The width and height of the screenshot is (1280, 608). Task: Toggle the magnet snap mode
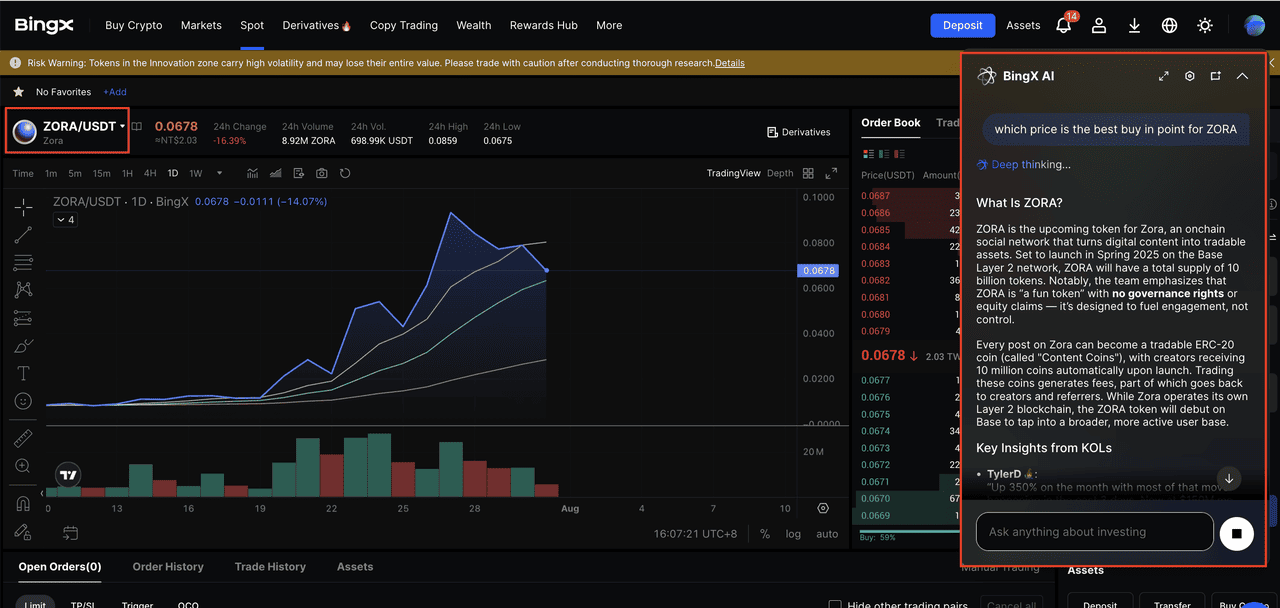point(23,503)
